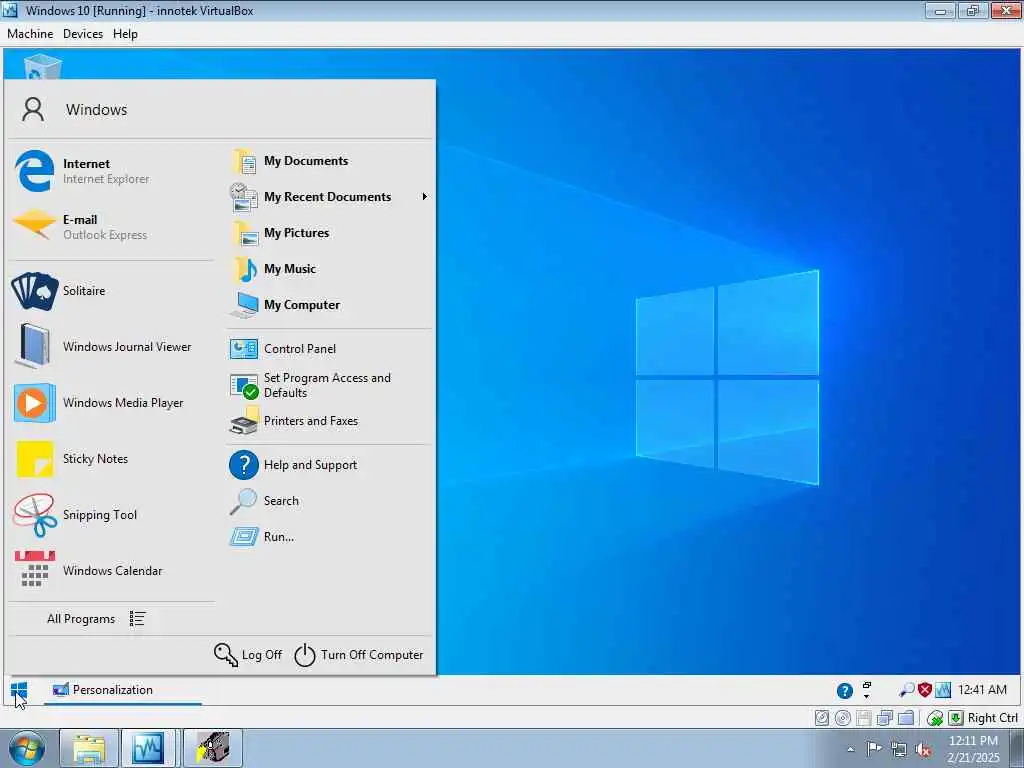
Task: Open the Run... dialog
Action: (329, 537)
